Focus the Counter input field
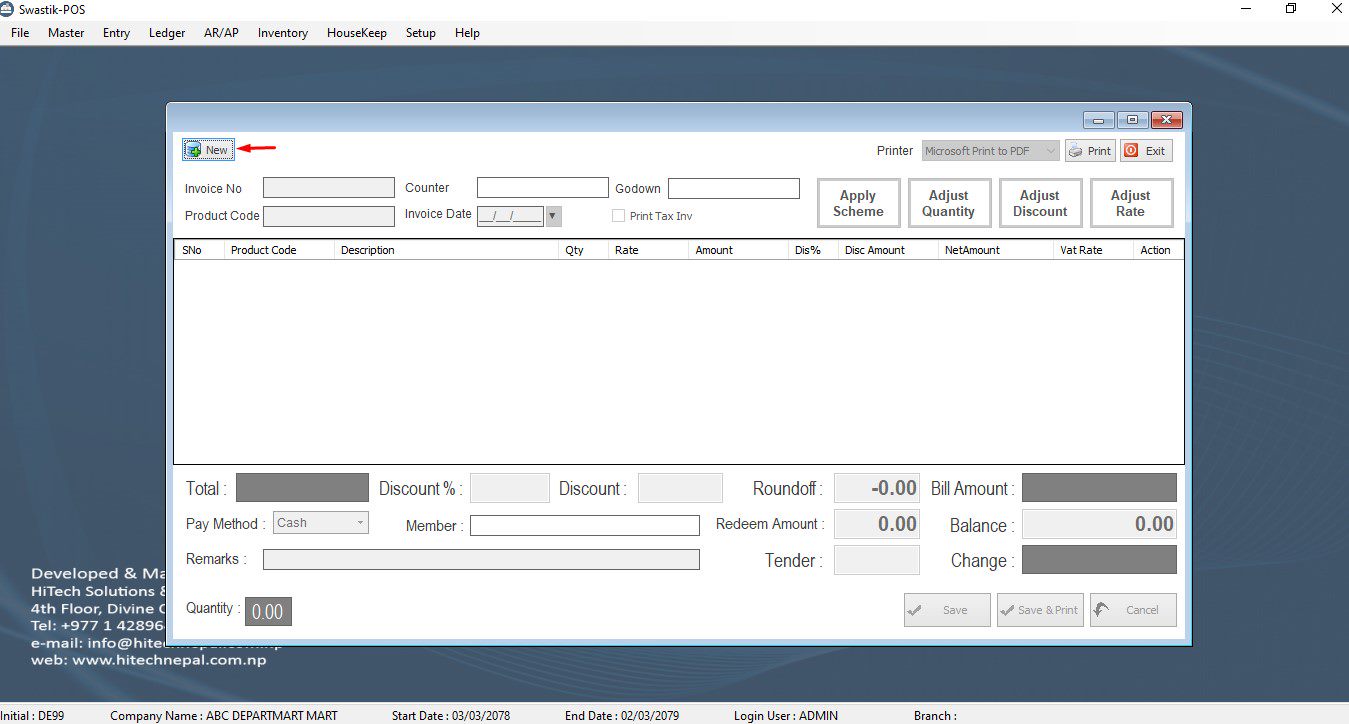 542,188
